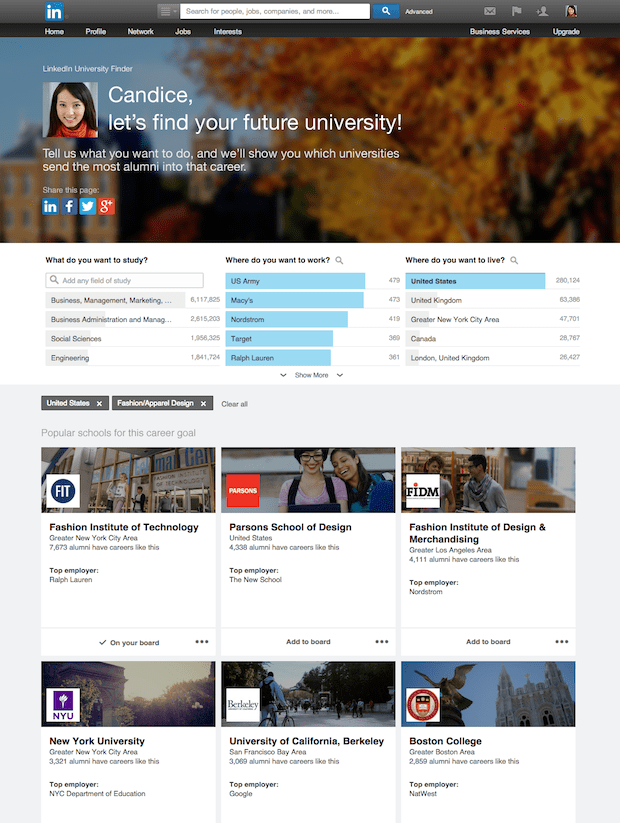
Task: Click the blue search magnifier button
Action: (386, 11)
